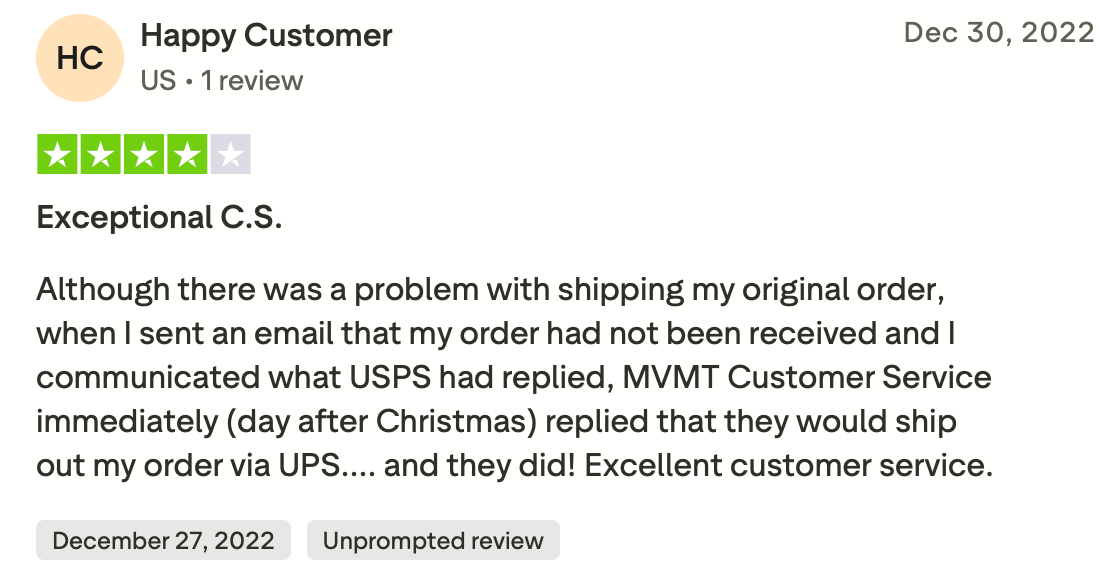Click the HC reviewer avatar

[79, 58]
